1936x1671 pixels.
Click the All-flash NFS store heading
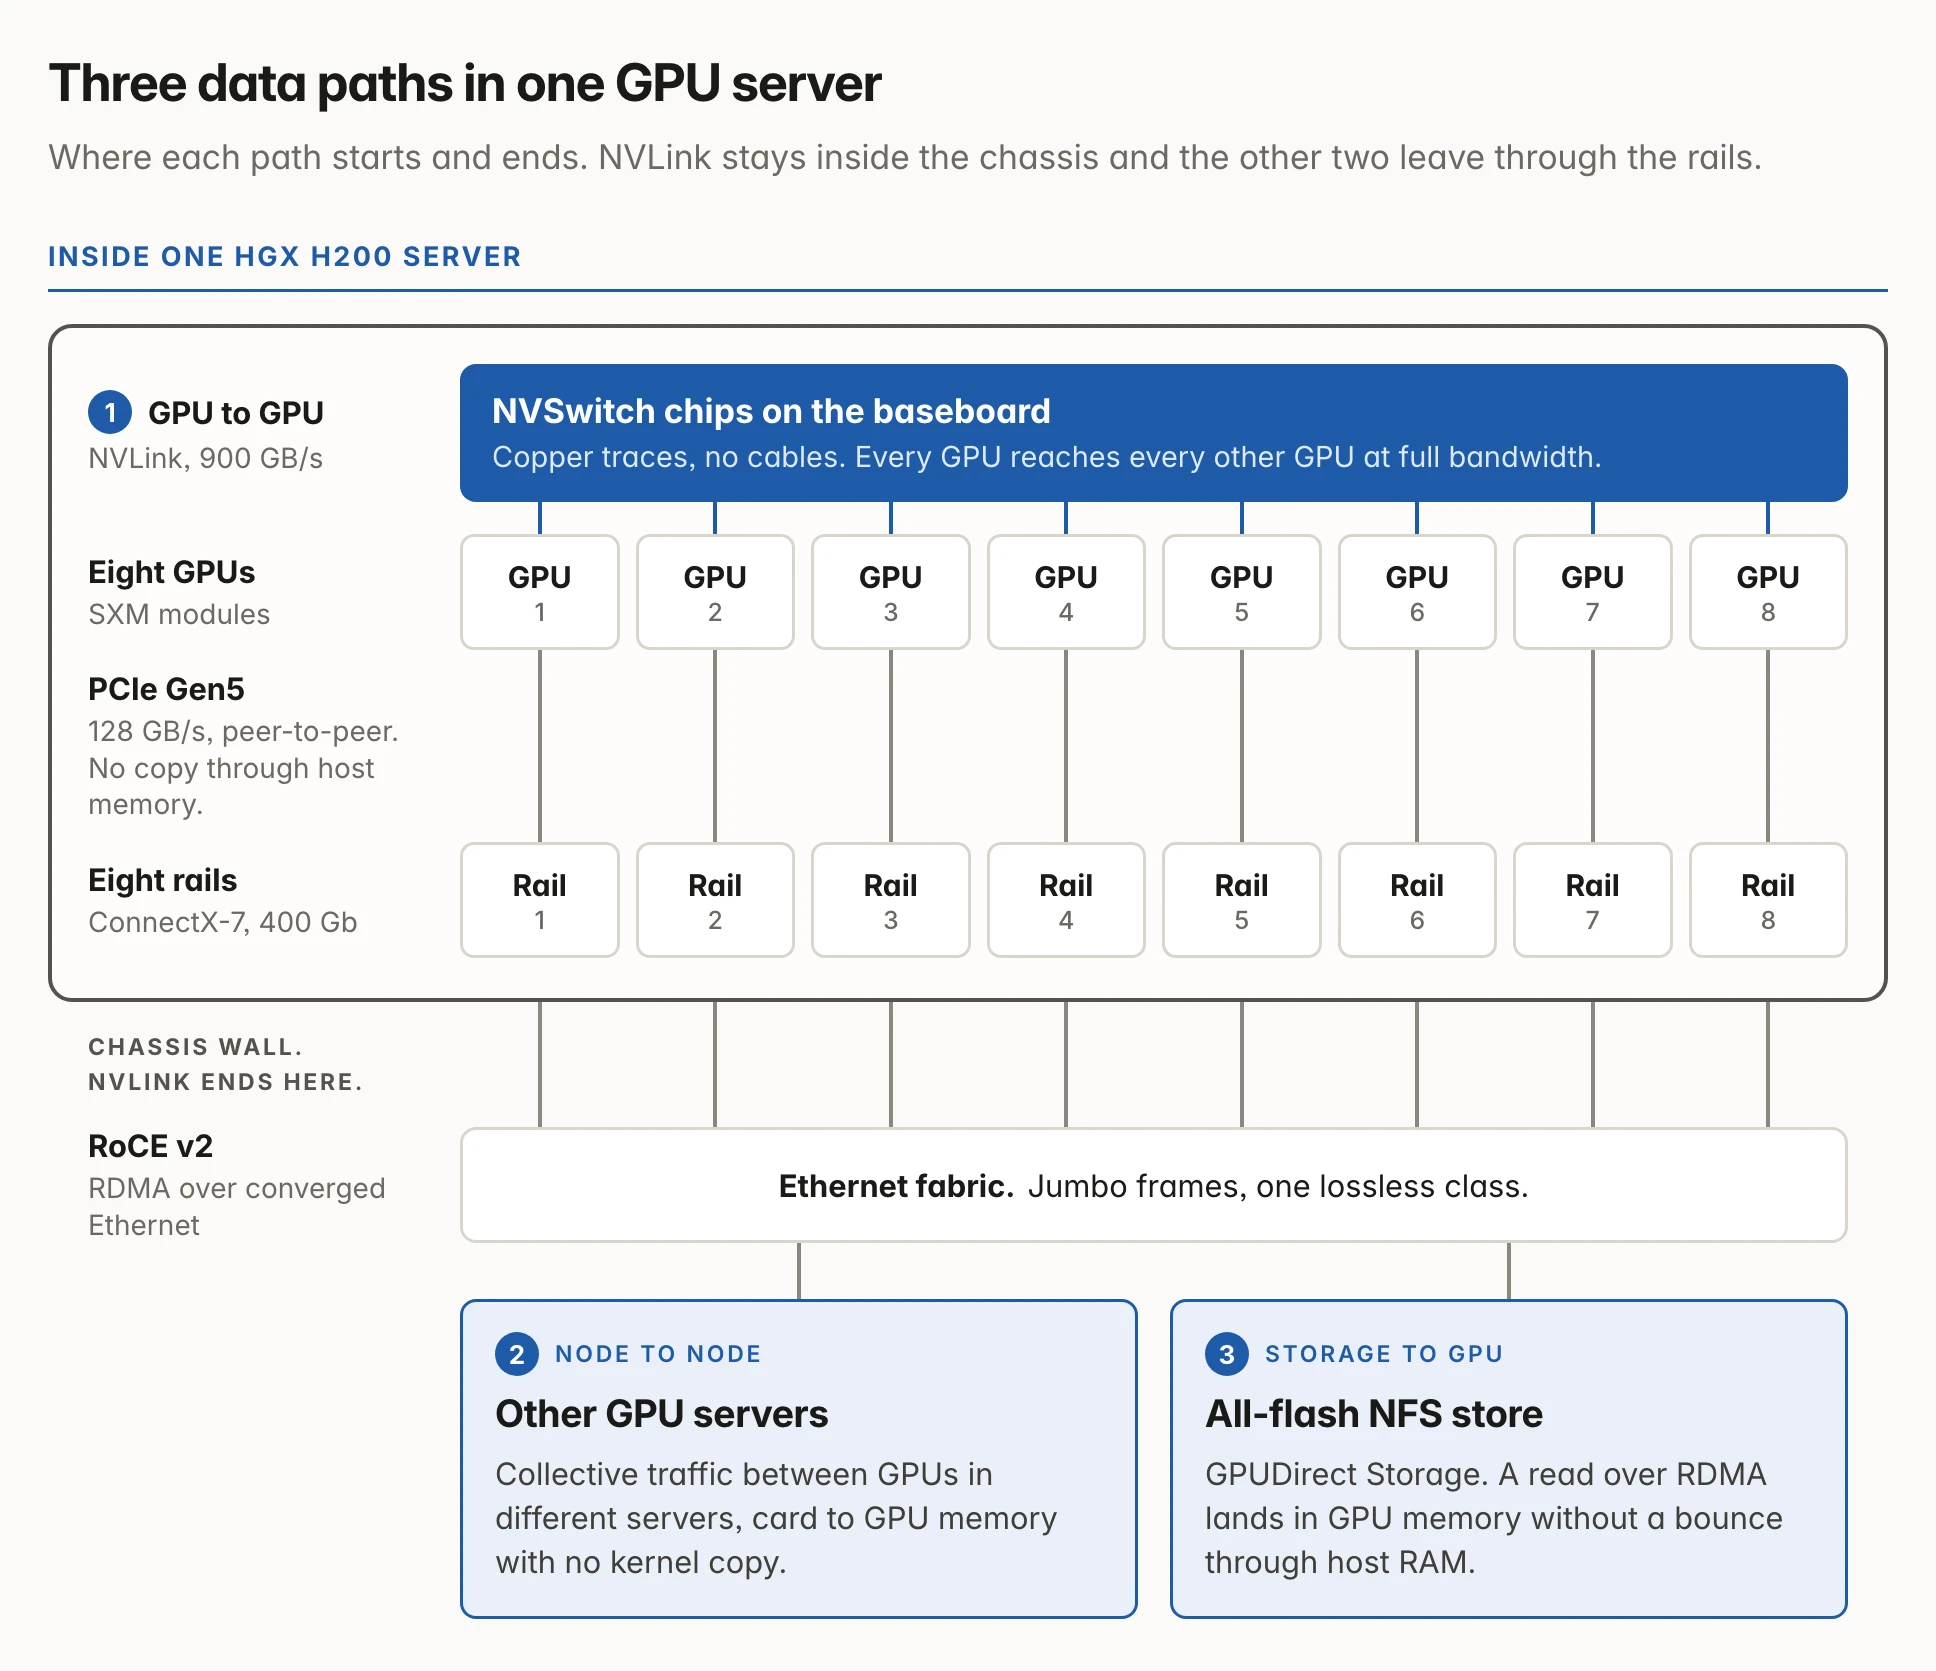1373,1414
